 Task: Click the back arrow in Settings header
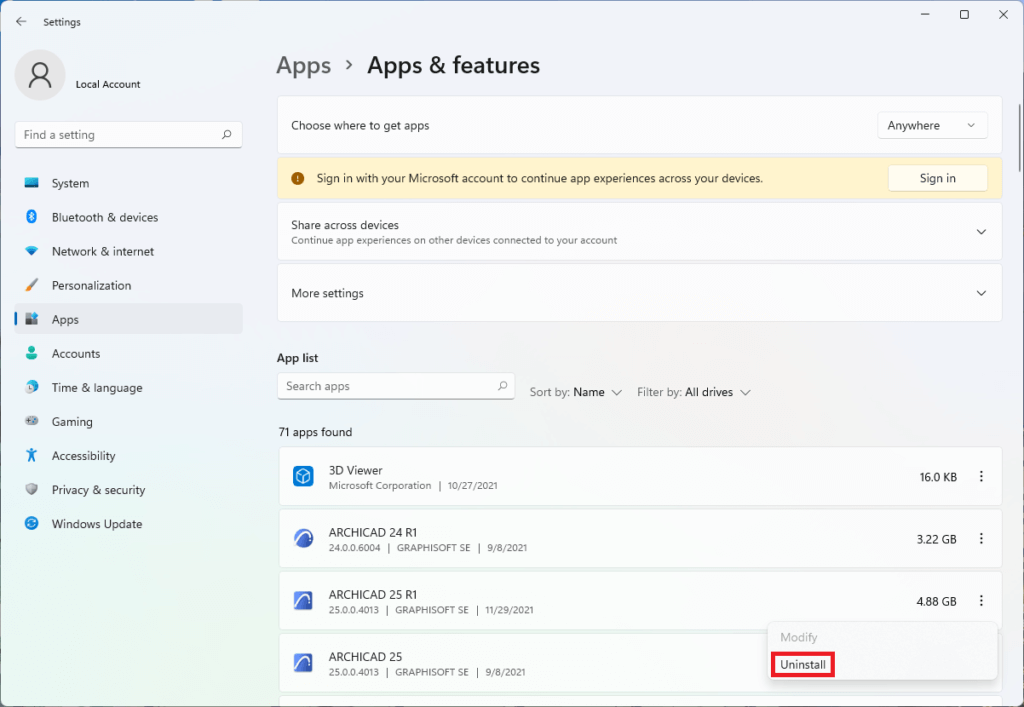pyautogui.click(x=21, y=21)
